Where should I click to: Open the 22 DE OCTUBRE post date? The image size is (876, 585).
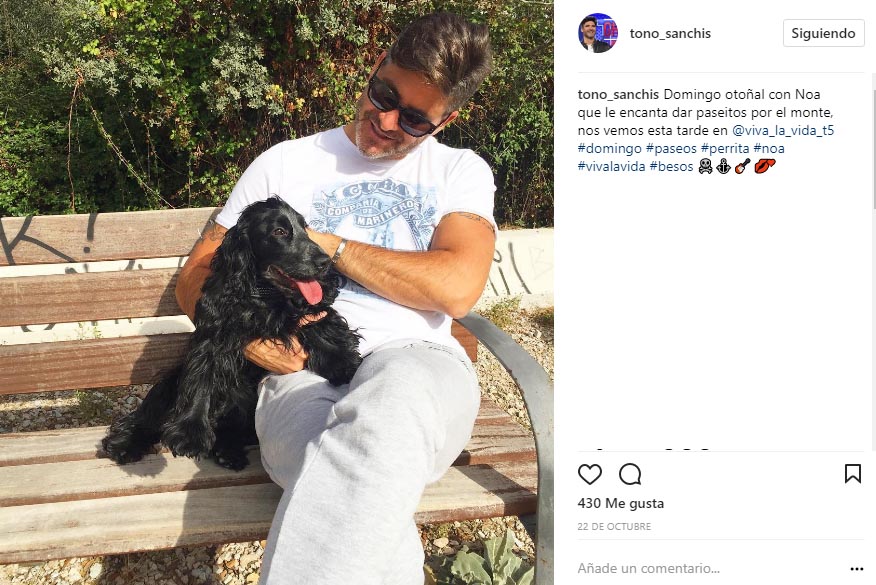click(x=614, y=526)
